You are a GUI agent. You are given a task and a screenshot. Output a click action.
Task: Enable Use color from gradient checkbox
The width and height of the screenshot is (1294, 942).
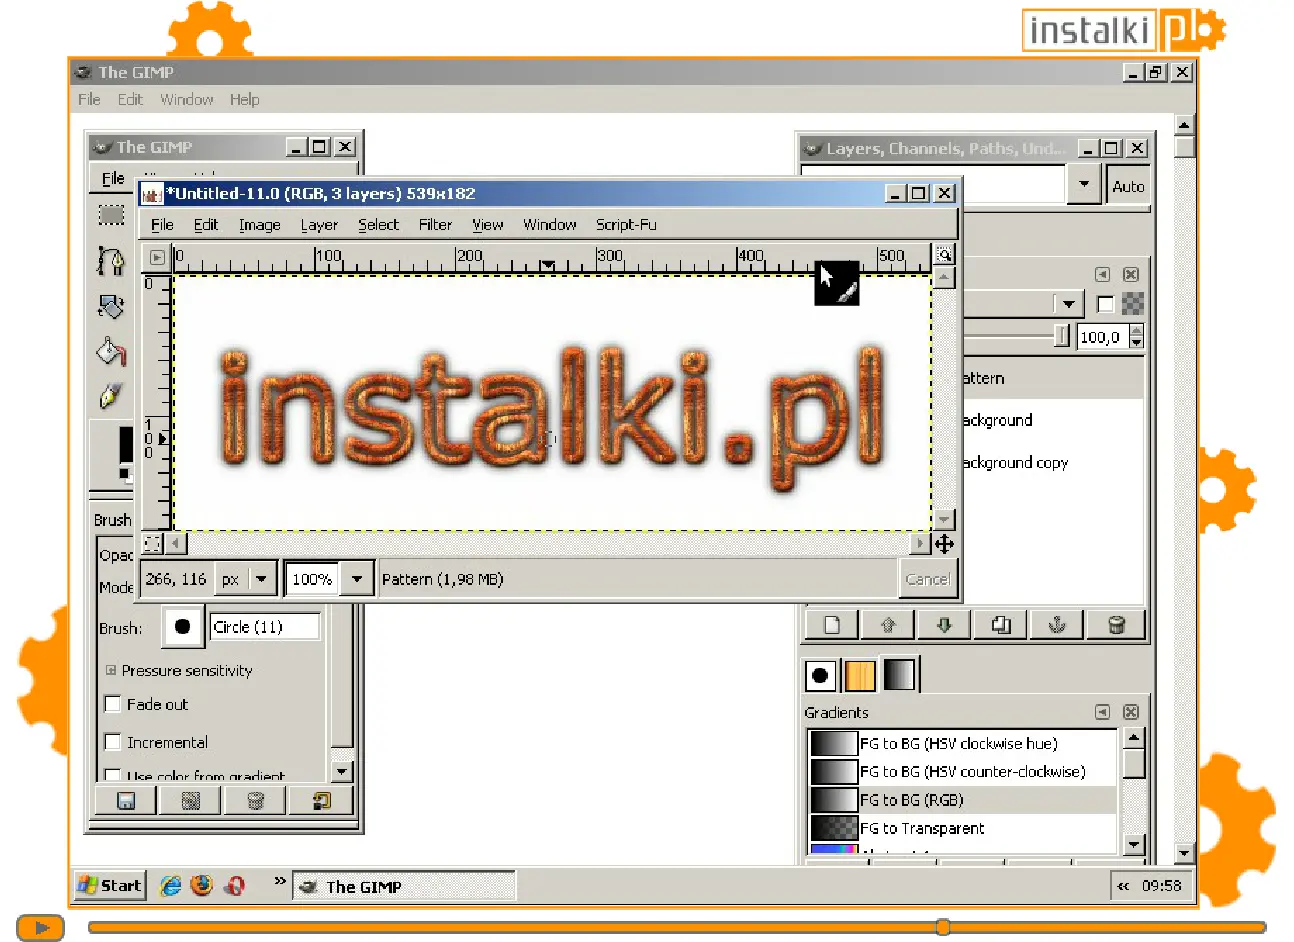click(113, 776)
